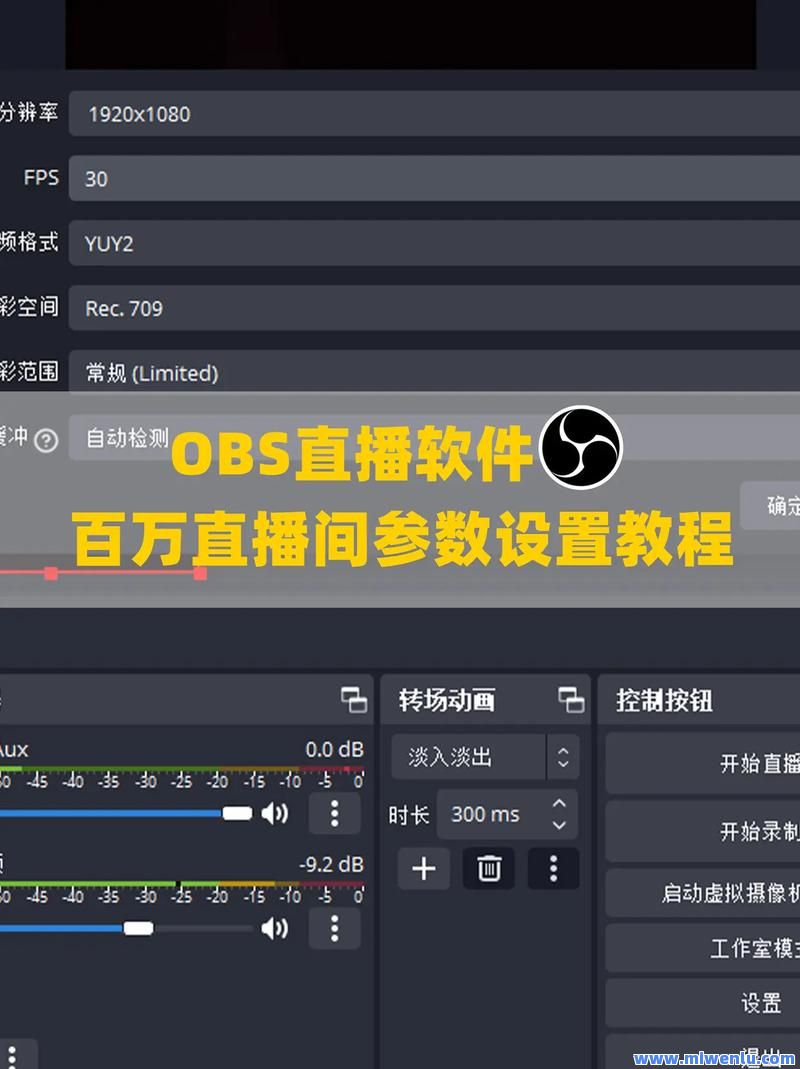This screenshot has height=1069, width=800.
Task: Open the FPS 30 dropdown
Action: [434, 179]
